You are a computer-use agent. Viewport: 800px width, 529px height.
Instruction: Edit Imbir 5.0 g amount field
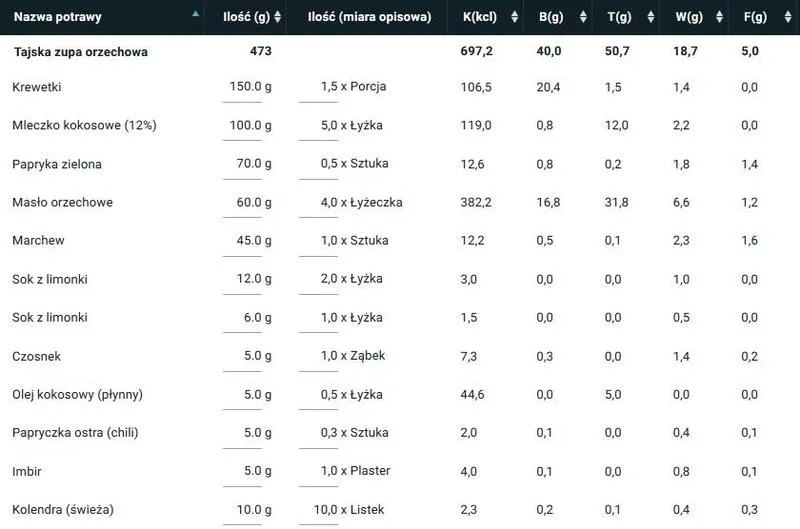(x=243, y=471)
